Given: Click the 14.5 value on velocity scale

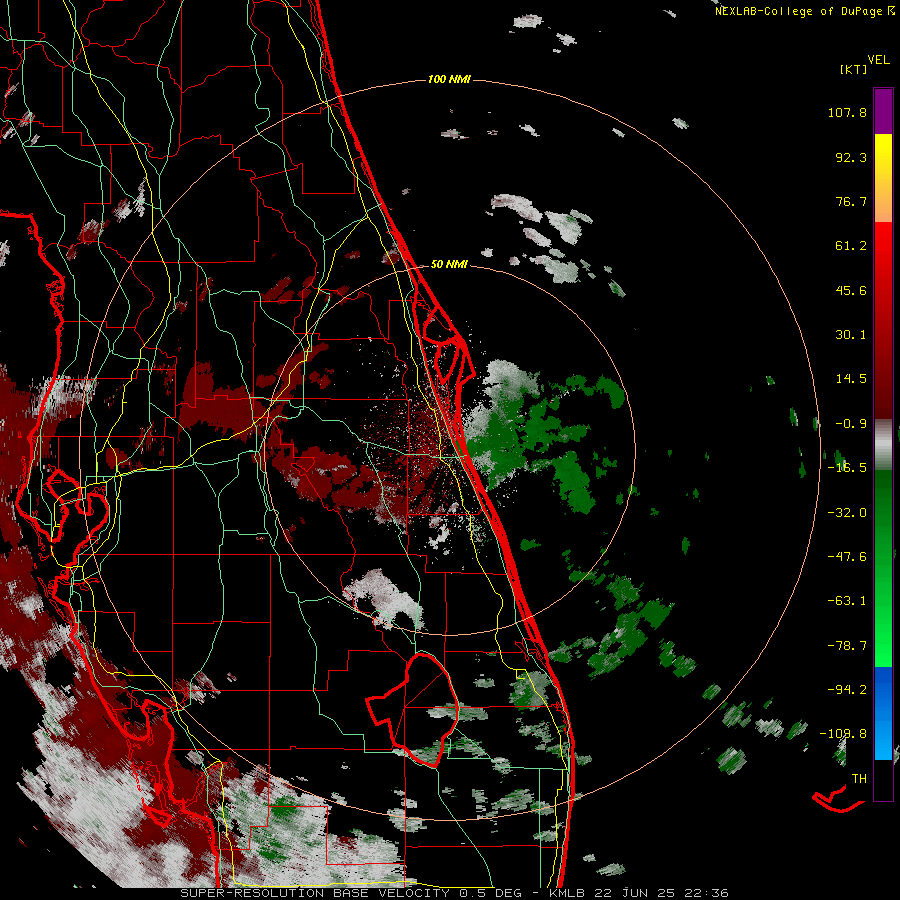Looking at the screenshot, I should (x=851, y=379).
